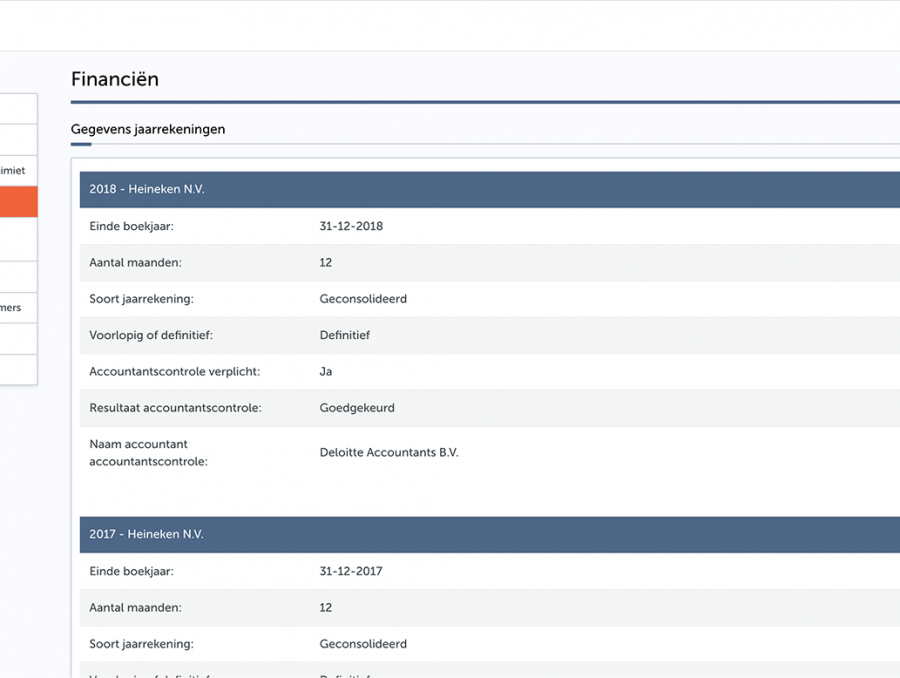Select the date value '31-12-2017'
Screen dimensions: 900x678
(351, 571)
